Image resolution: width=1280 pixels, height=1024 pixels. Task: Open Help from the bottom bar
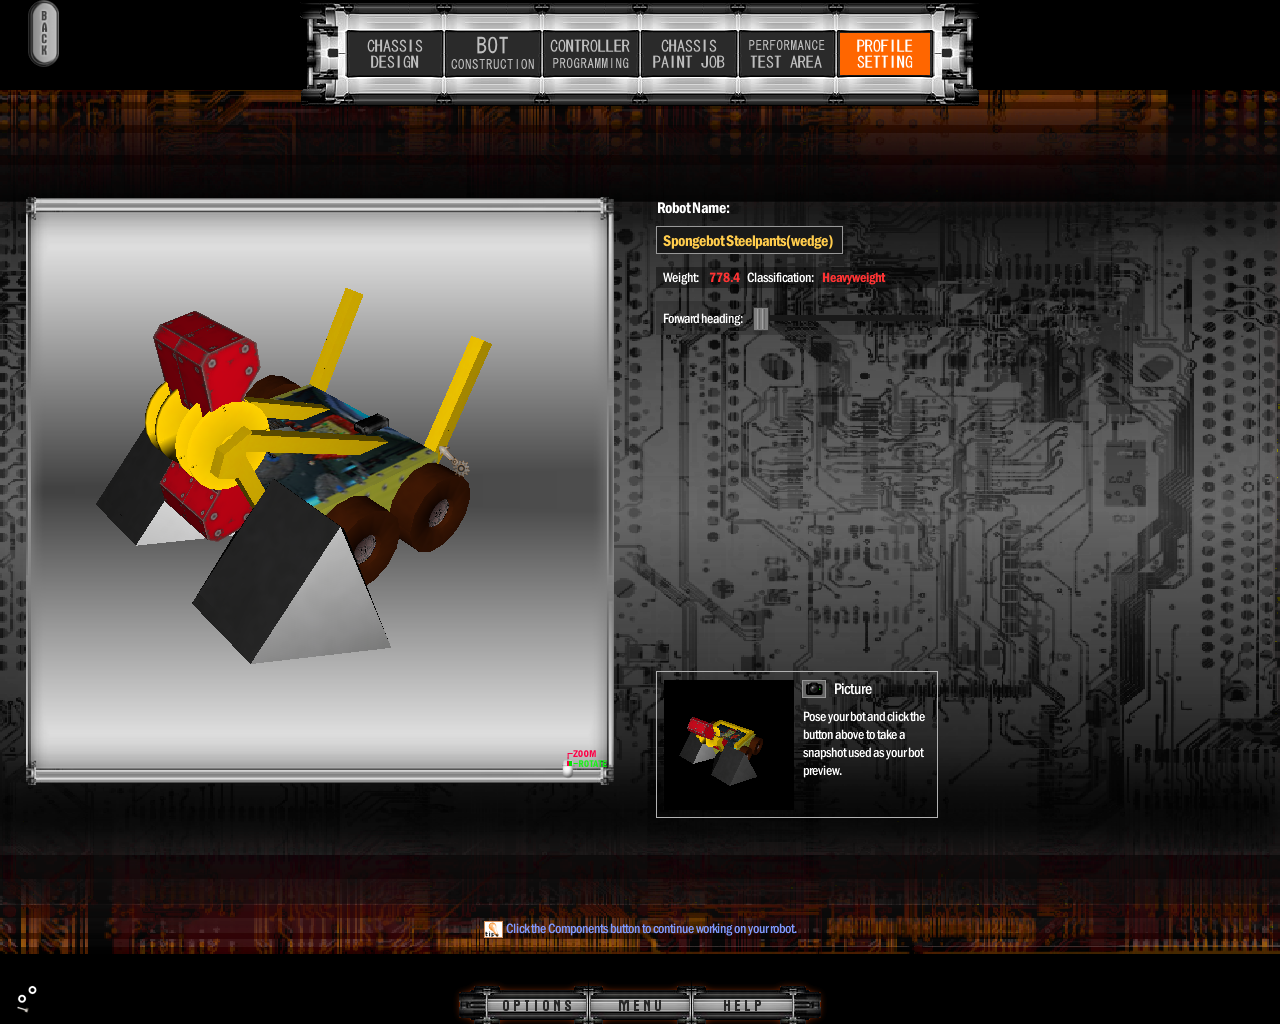(742, 1005)
